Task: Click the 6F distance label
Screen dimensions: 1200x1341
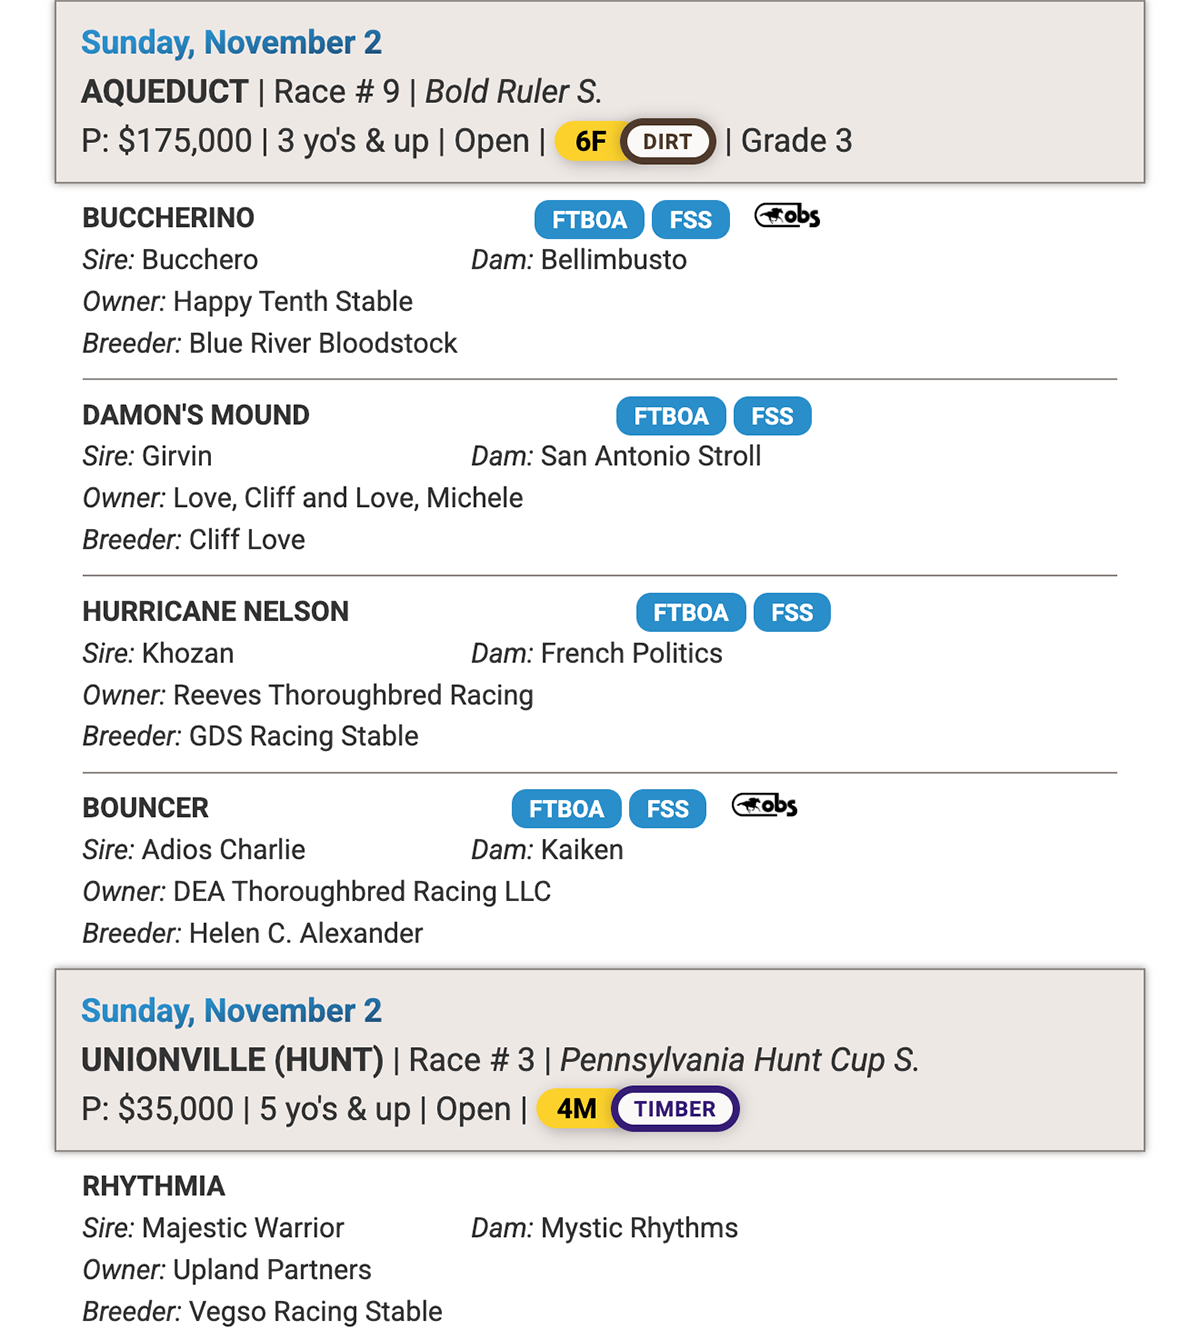Action: pyautogui.click(x=590, y=142)
